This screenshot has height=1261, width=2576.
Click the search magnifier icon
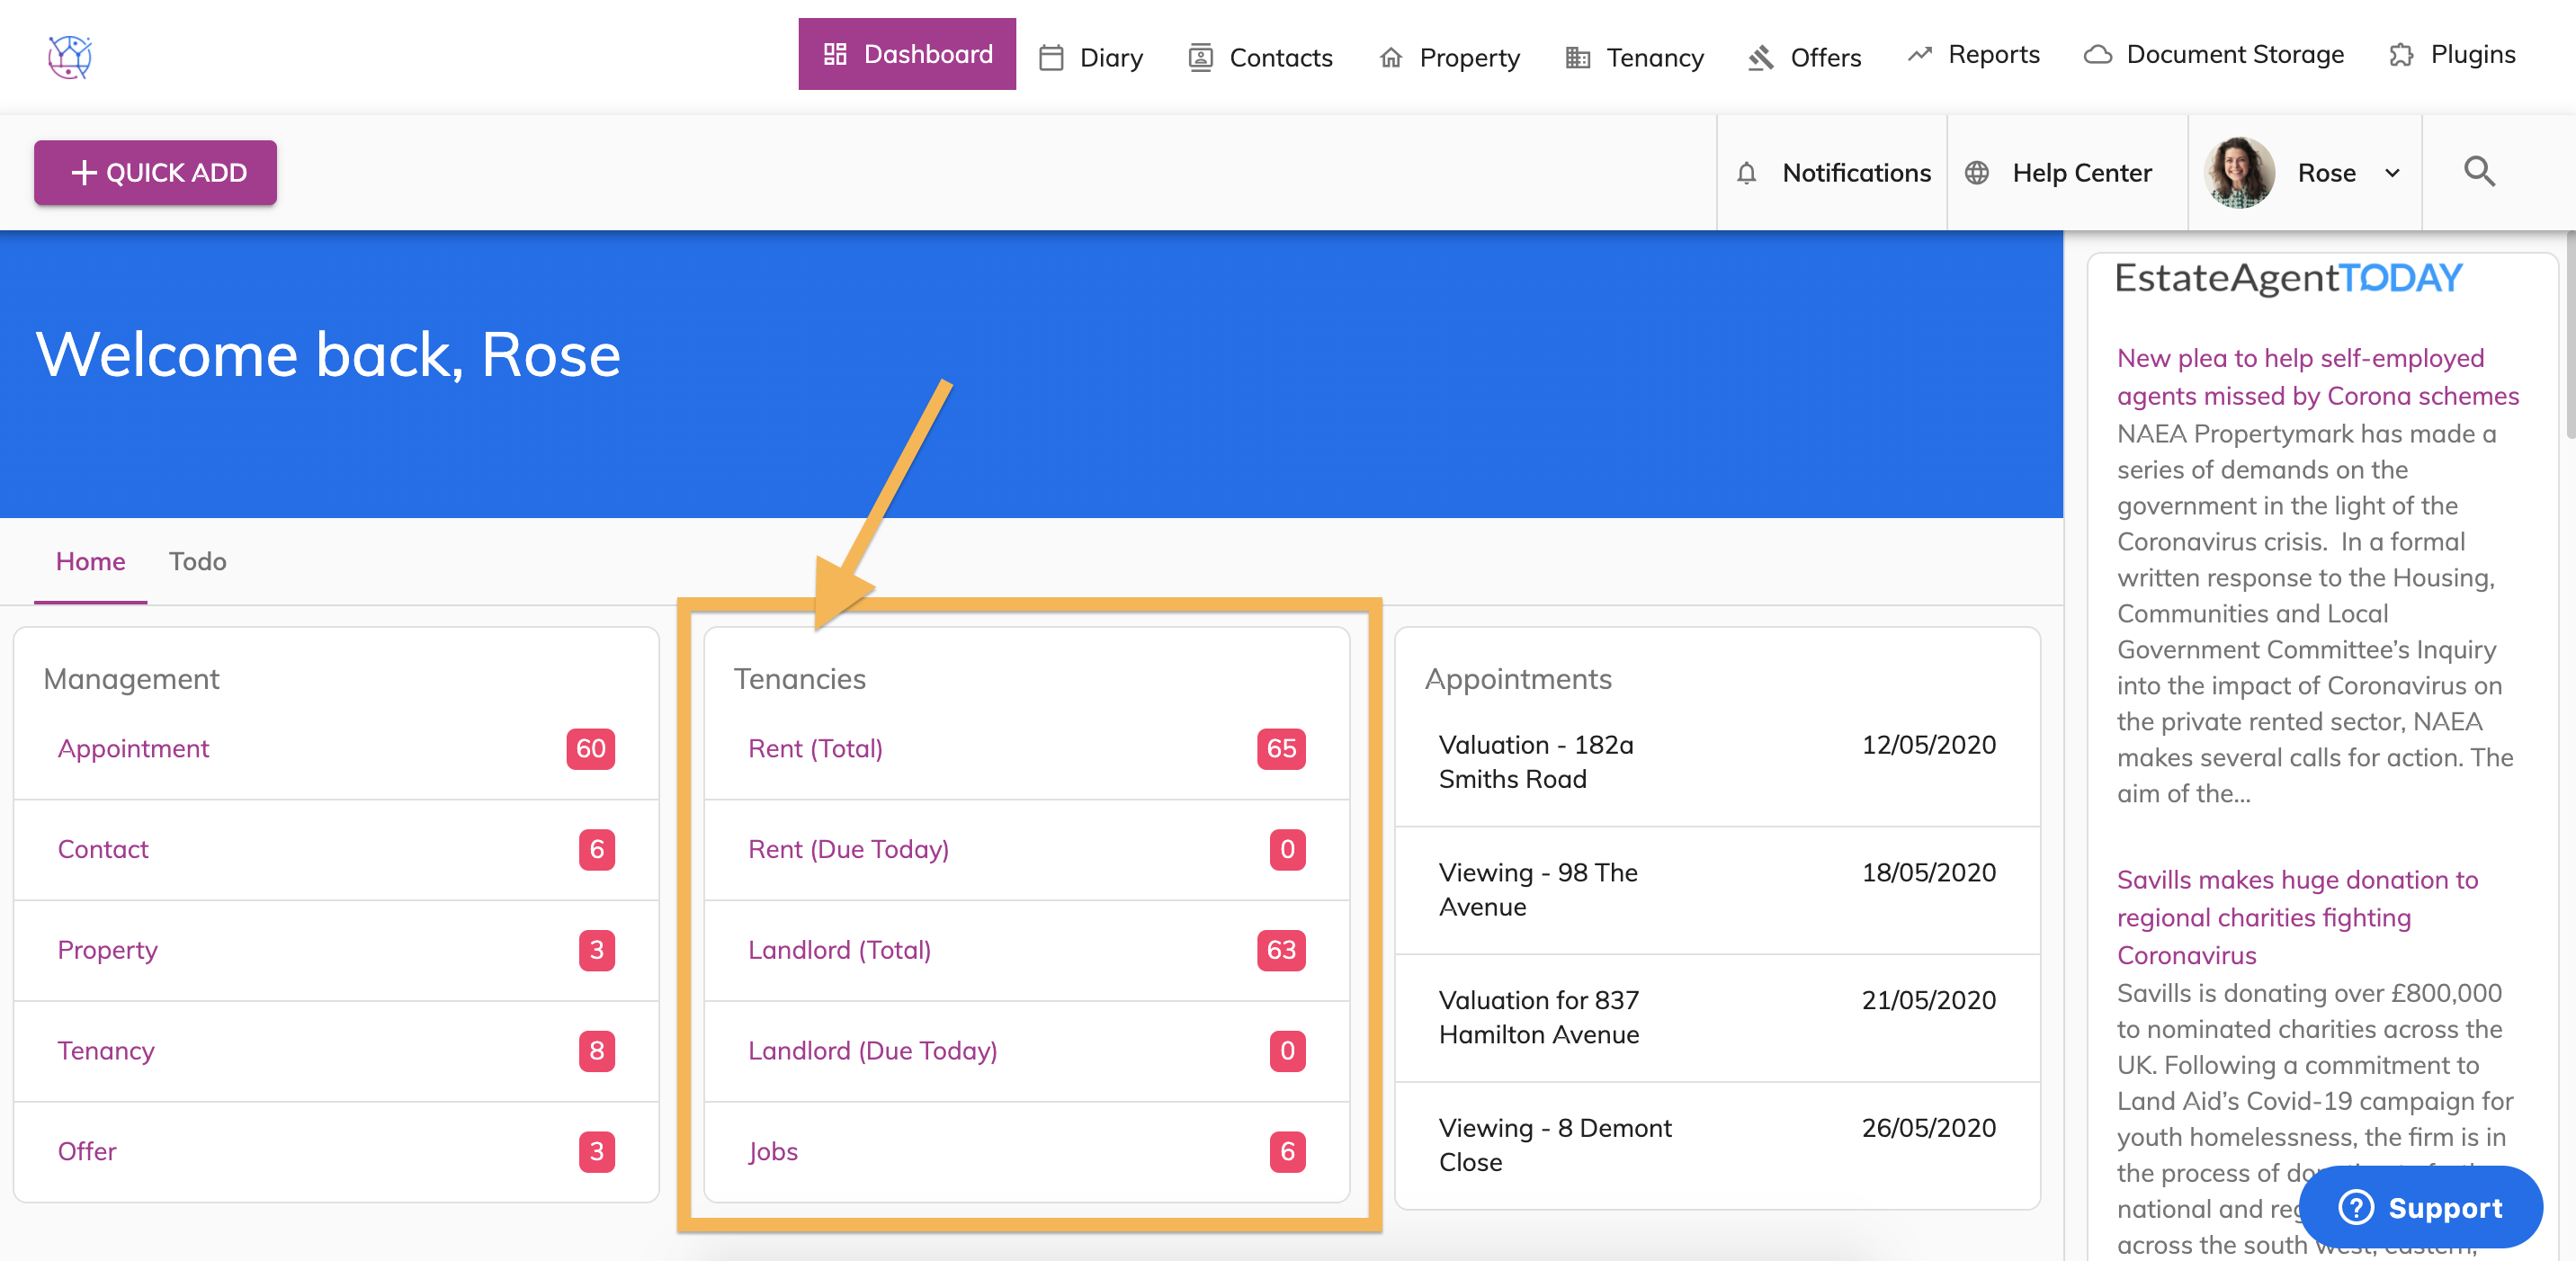(x=2478, y=172)
